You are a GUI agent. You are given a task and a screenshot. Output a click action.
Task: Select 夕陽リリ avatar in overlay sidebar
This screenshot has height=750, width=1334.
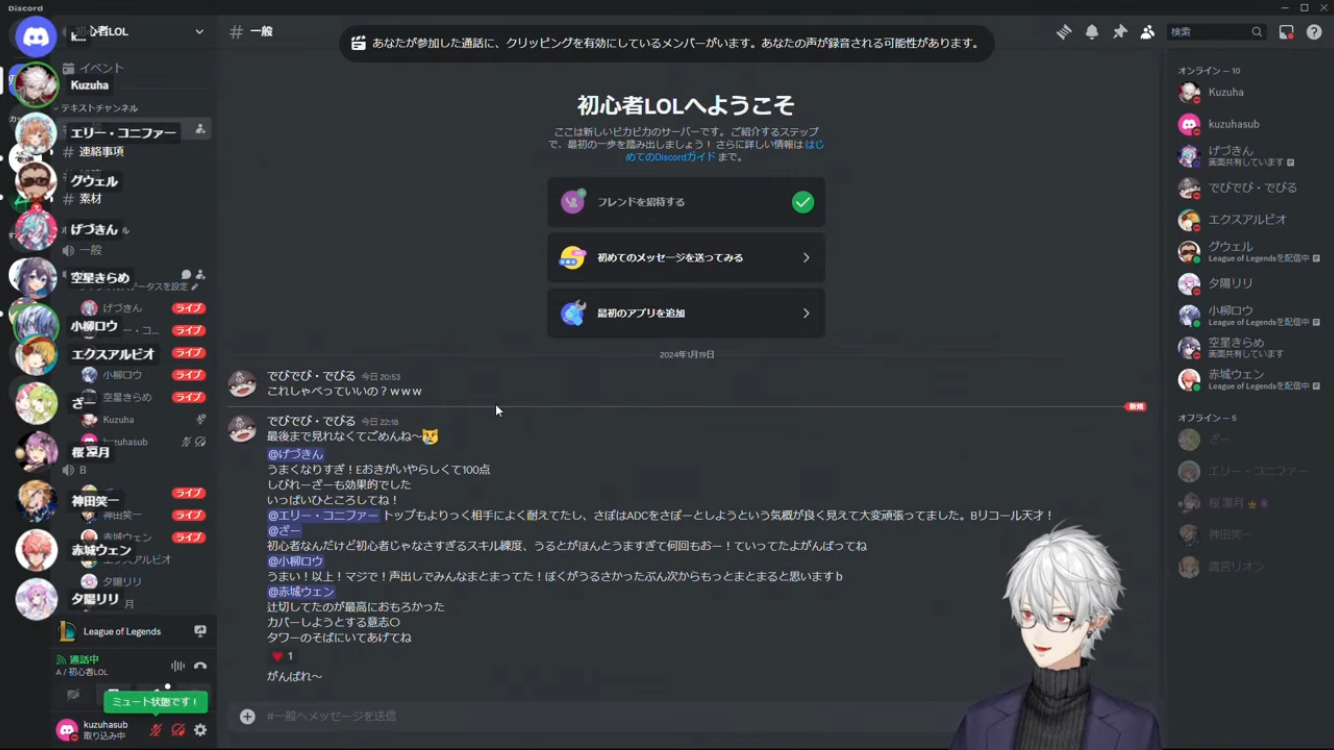click(x=36, y=599)
